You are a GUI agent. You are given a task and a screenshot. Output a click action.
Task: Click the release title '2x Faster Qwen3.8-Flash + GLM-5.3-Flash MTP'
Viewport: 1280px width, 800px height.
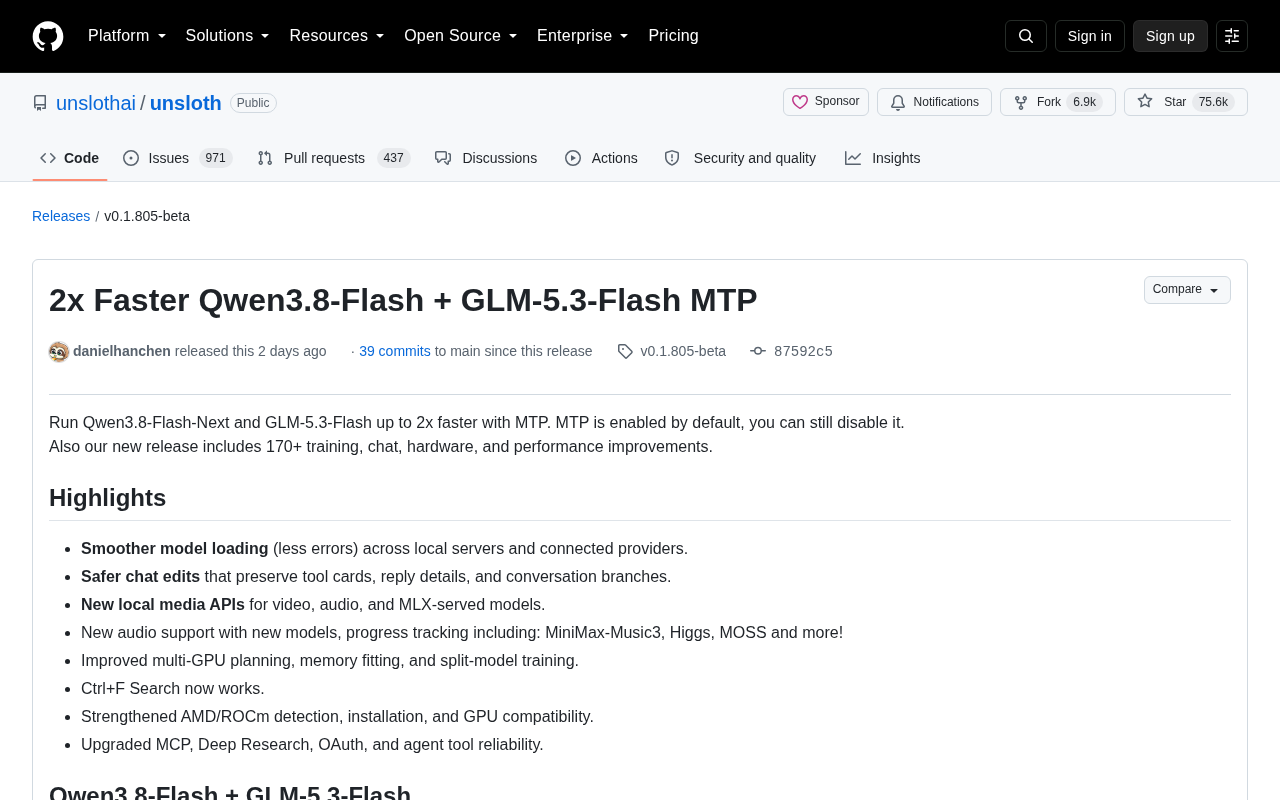[403, 300]
